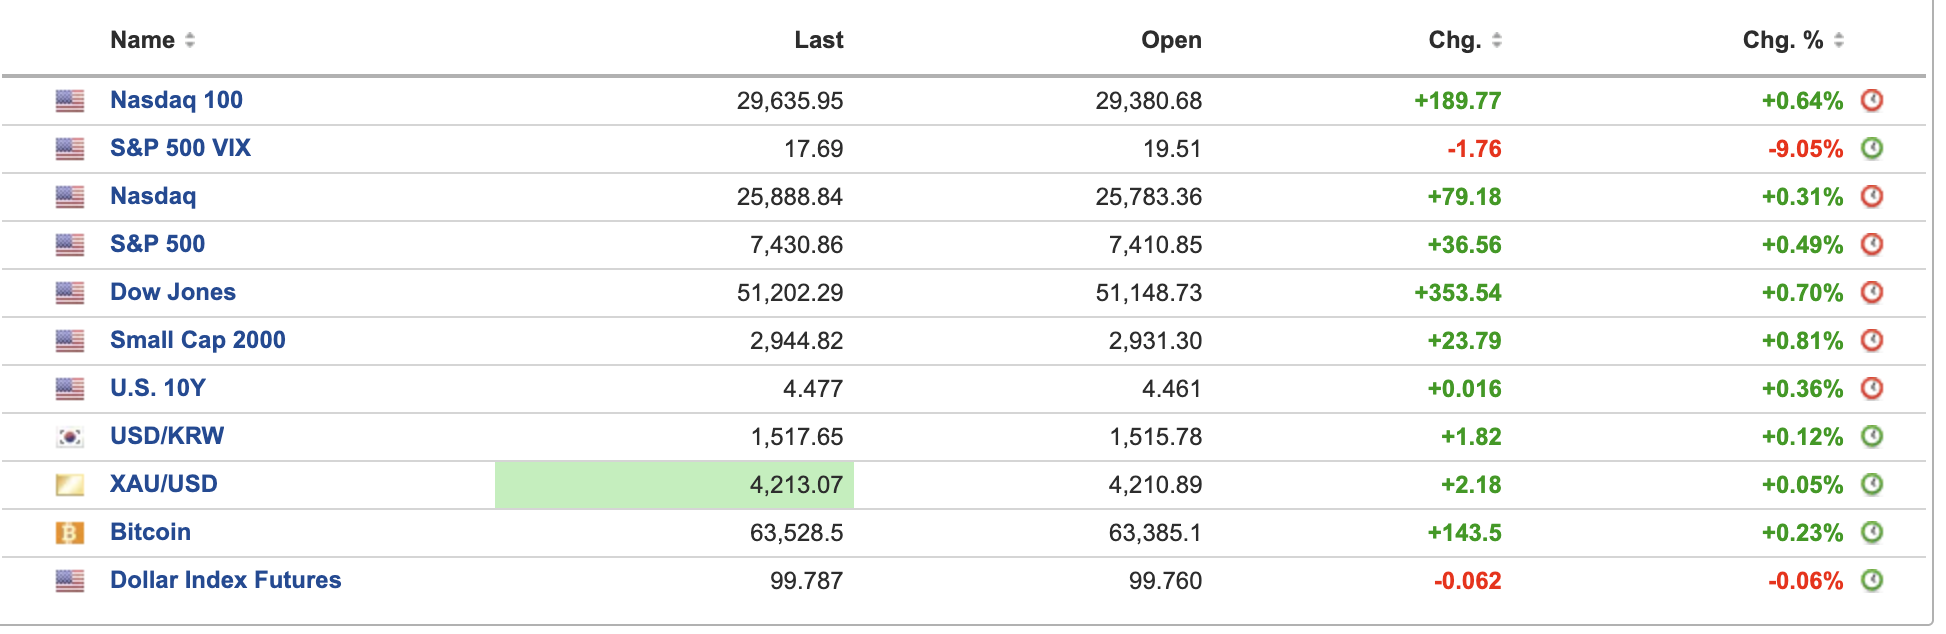Image resolution: width=1946 pixels, height=634 pixels.
Task: Click the red clock icon in Nasdaq 100 row
Action: pos(1871,100)
